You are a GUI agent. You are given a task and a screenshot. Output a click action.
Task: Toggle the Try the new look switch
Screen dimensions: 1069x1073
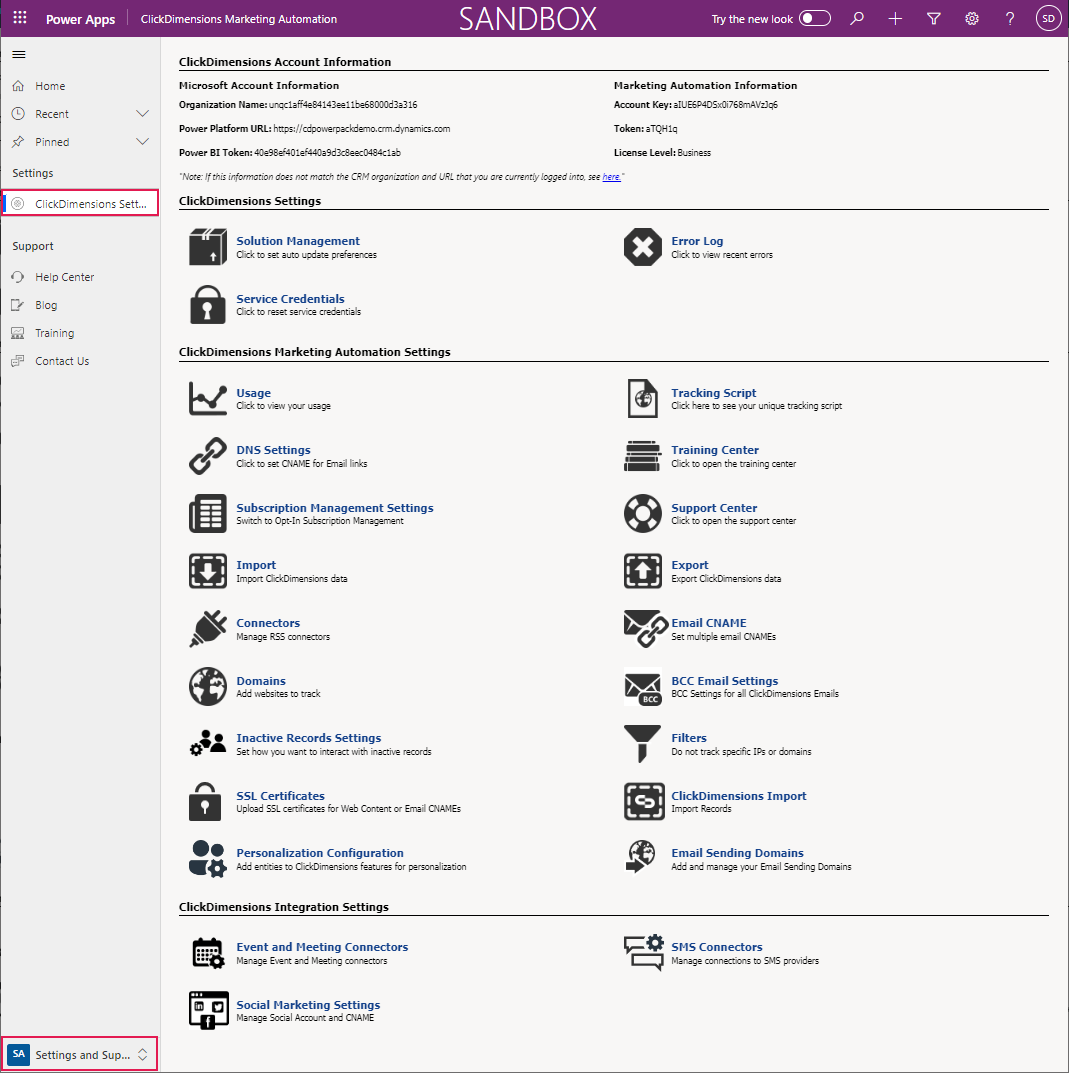[815, 18]
